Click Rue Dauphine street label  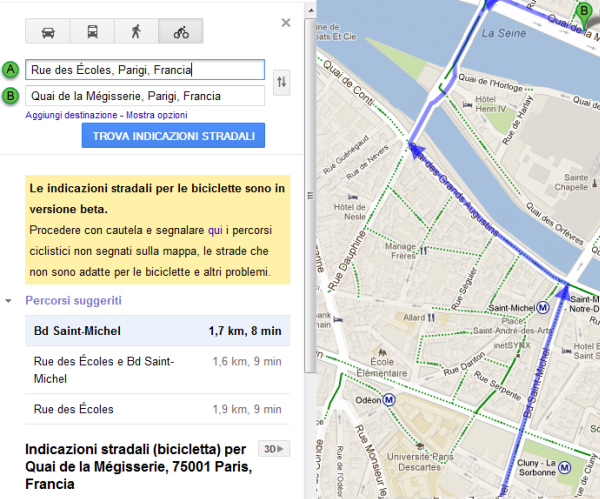coord(347,261)
